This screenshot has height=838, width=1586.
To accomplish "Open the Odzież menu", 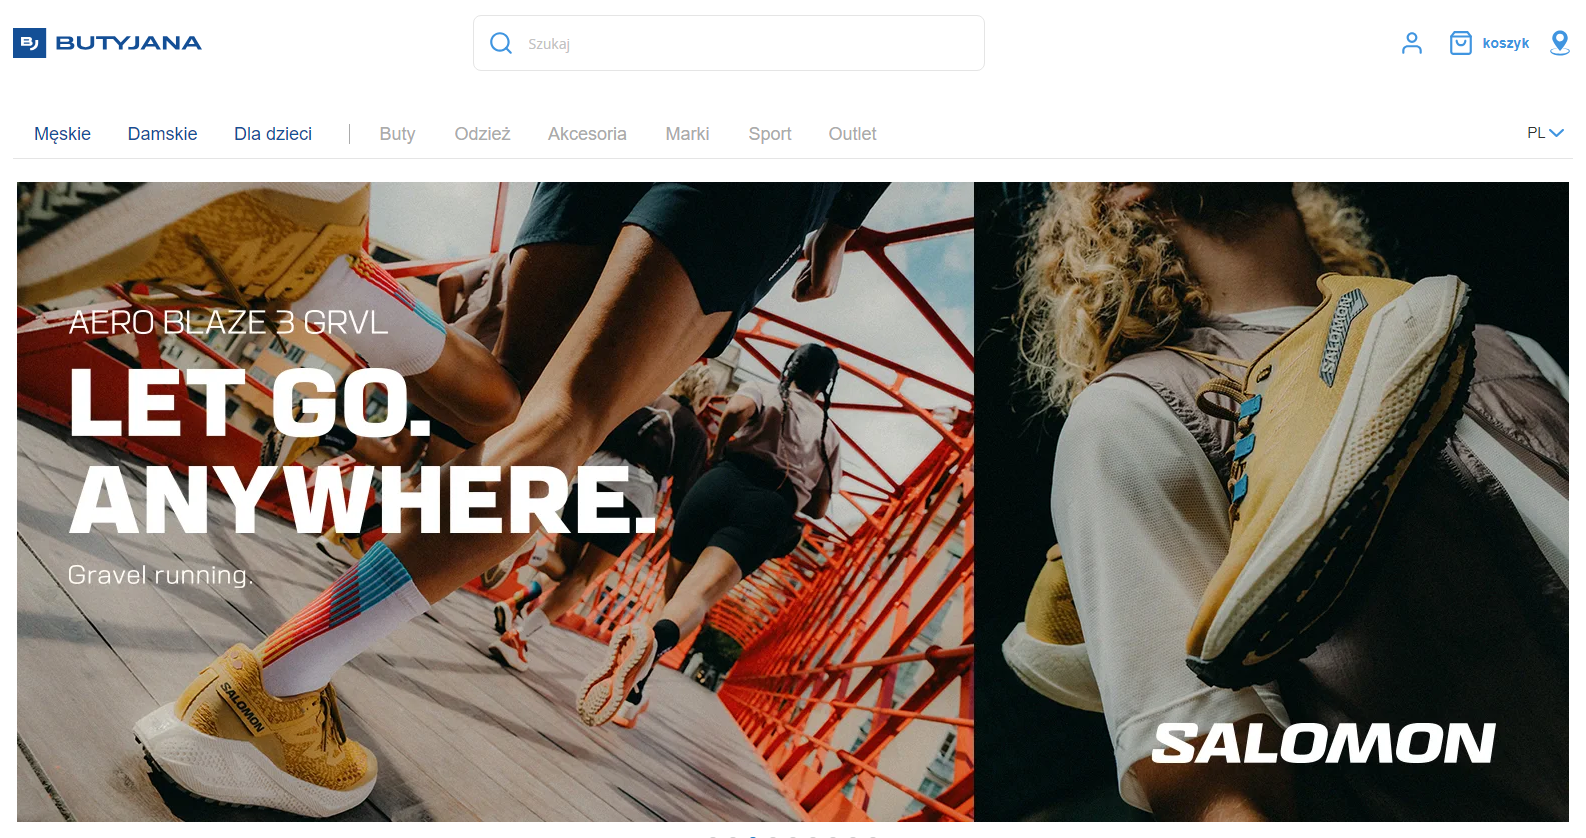I will coord(482,134).
